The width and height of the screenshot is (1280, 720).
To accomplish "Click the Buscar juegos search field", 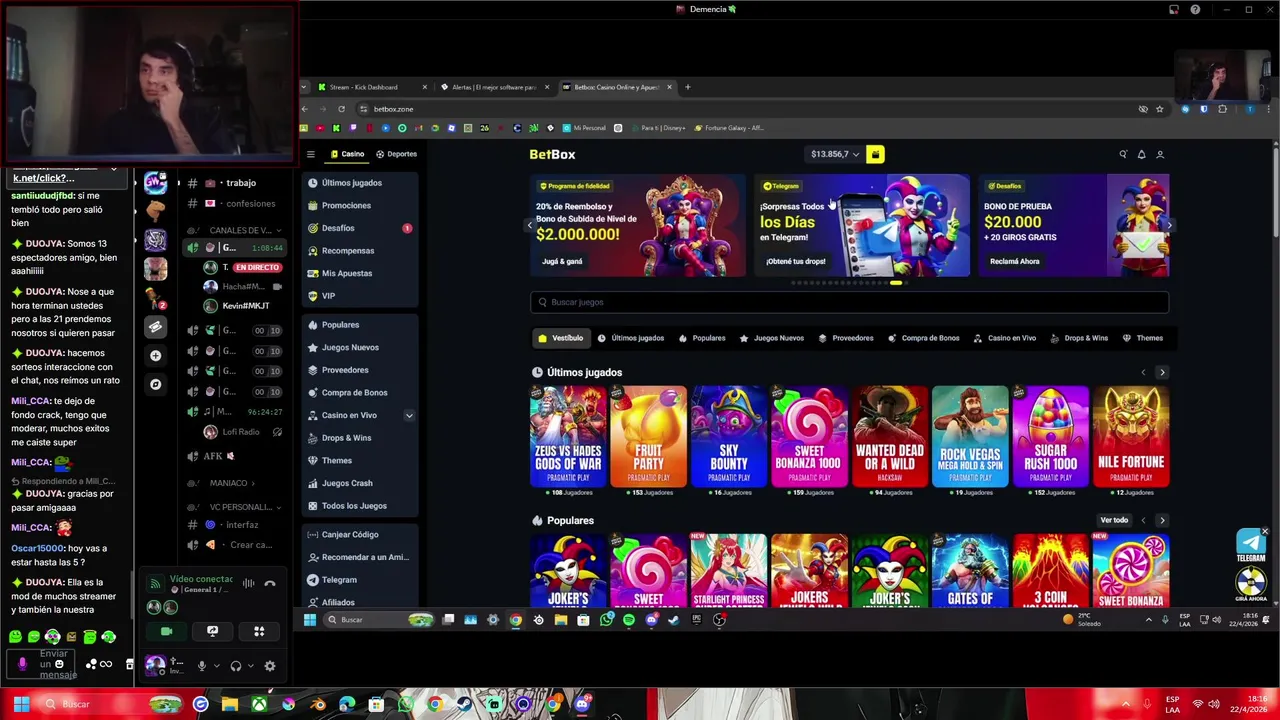I will (x=849, y=302).
